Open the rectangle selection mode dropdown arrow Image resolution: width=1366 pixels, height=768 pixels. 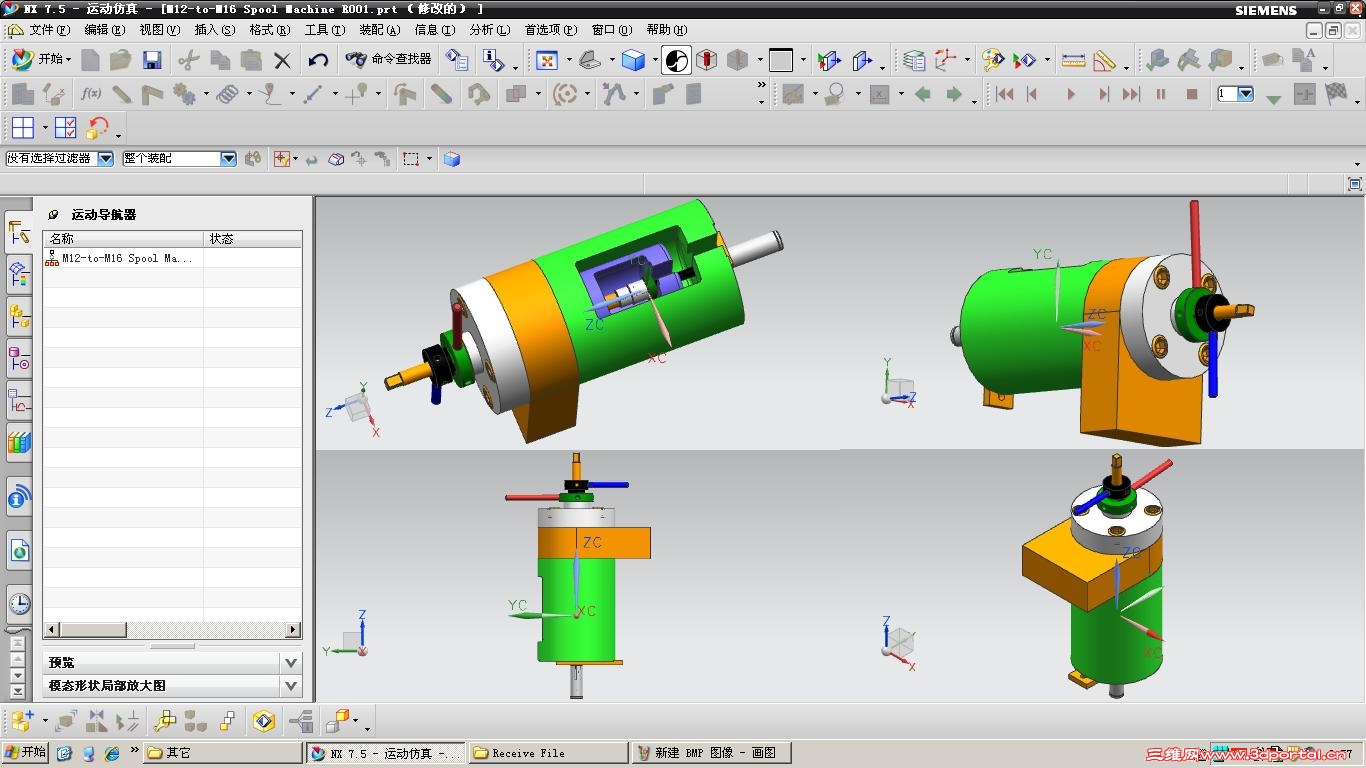pos(430,159)
